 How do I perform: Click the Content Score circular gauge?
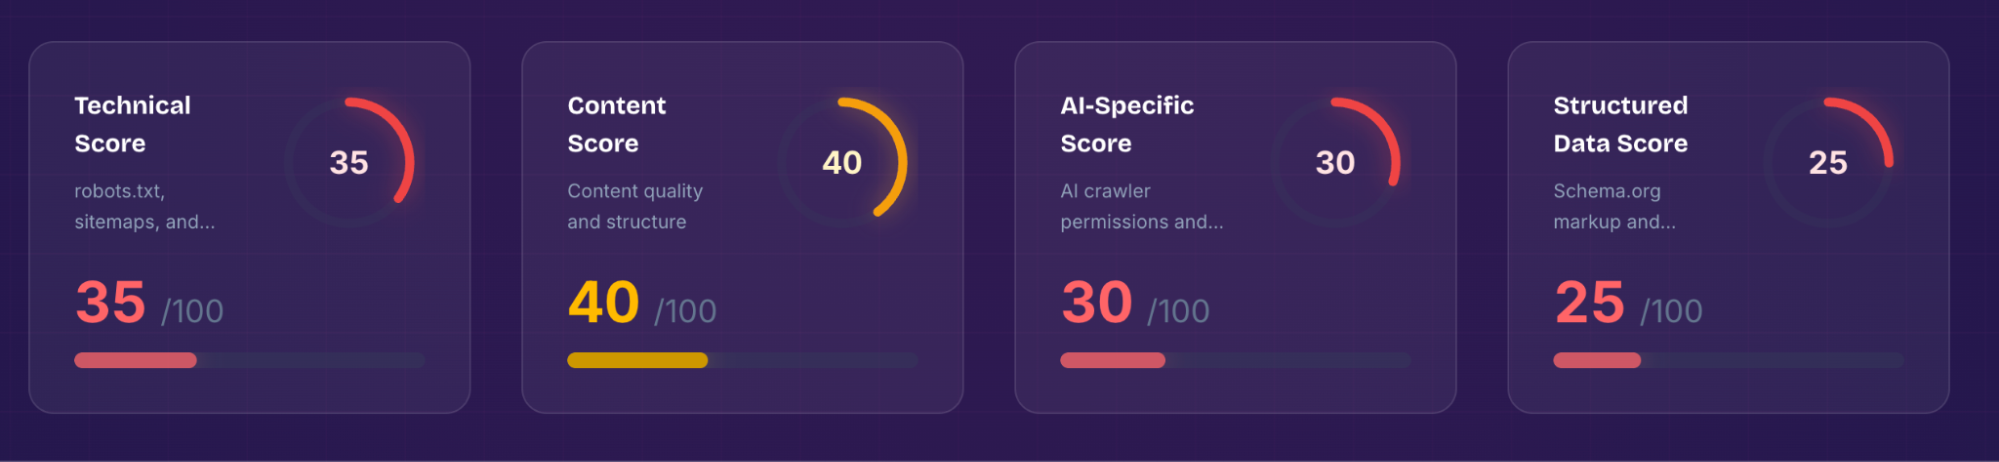click(x=842, y=162)
